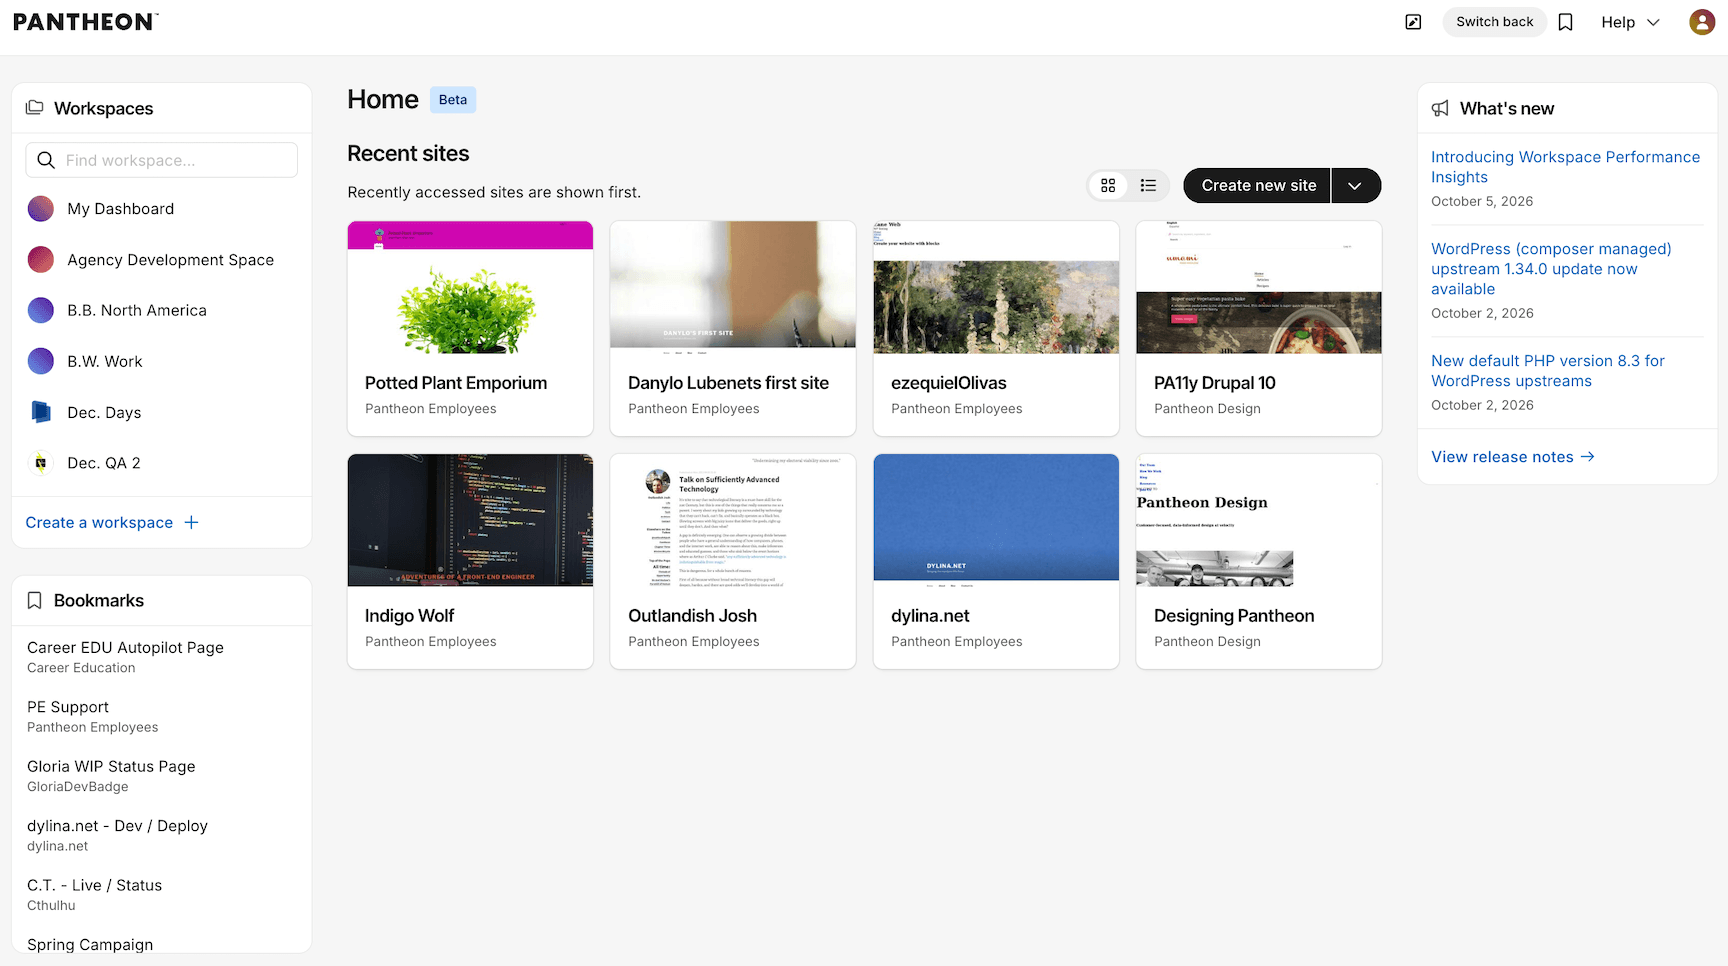
Task: Open the Potted Plant Emporium site thumbnail
Action: click(x=470, y=287)
